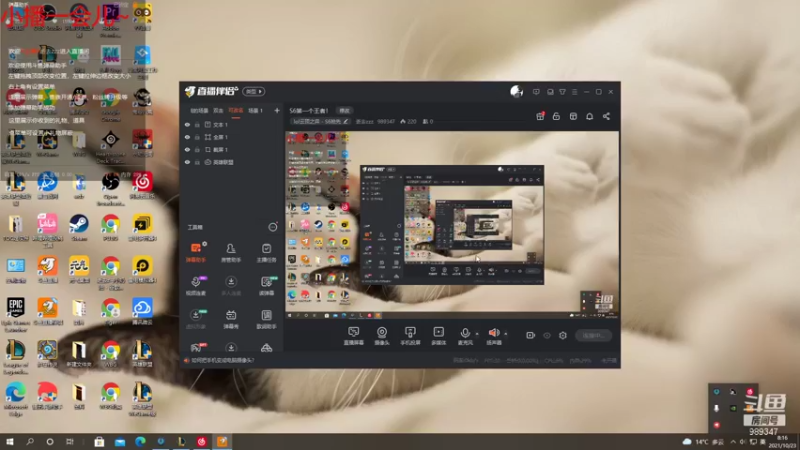Open the 主播任务 tool

point(266,252)
